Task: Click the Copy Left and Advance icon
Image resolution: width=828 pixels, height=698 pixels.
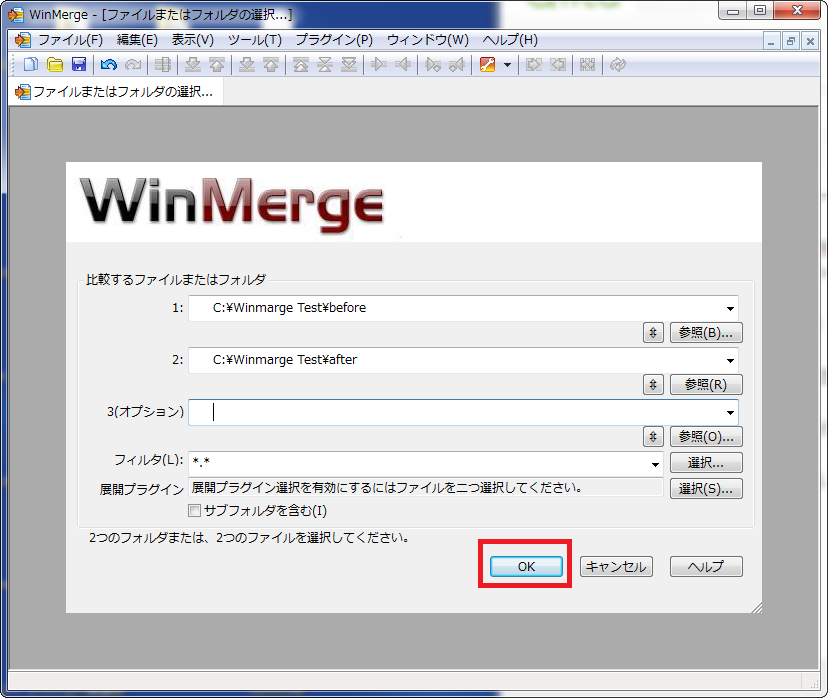Action: 457,64
